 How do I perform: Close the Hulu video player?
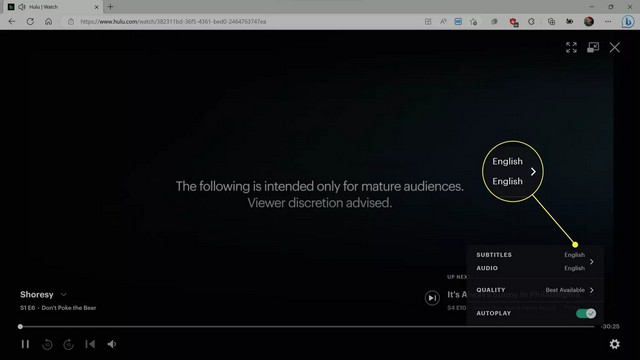tap(614, 47)
